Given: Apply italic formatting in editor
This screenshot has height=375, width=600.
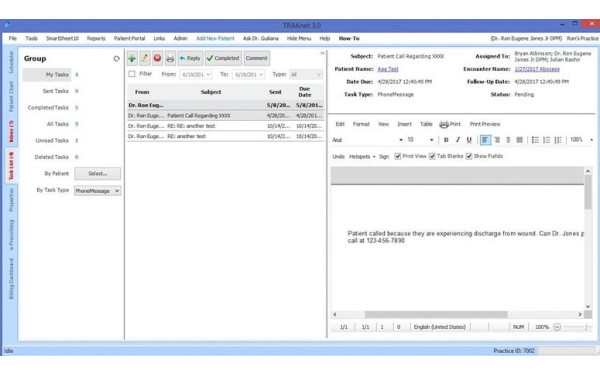Looking at the screenshot, I should (457, 140).
